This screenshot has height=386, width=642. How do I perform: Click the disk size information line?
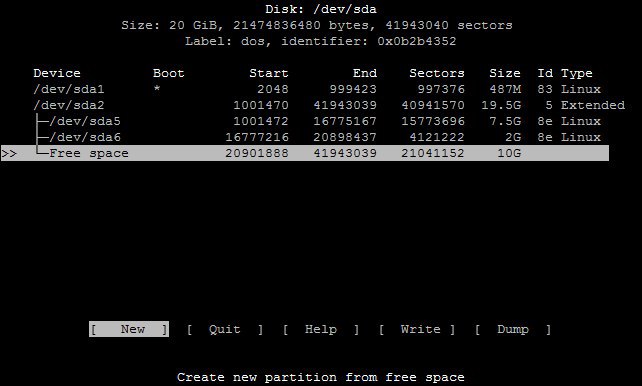click(317, 25)
